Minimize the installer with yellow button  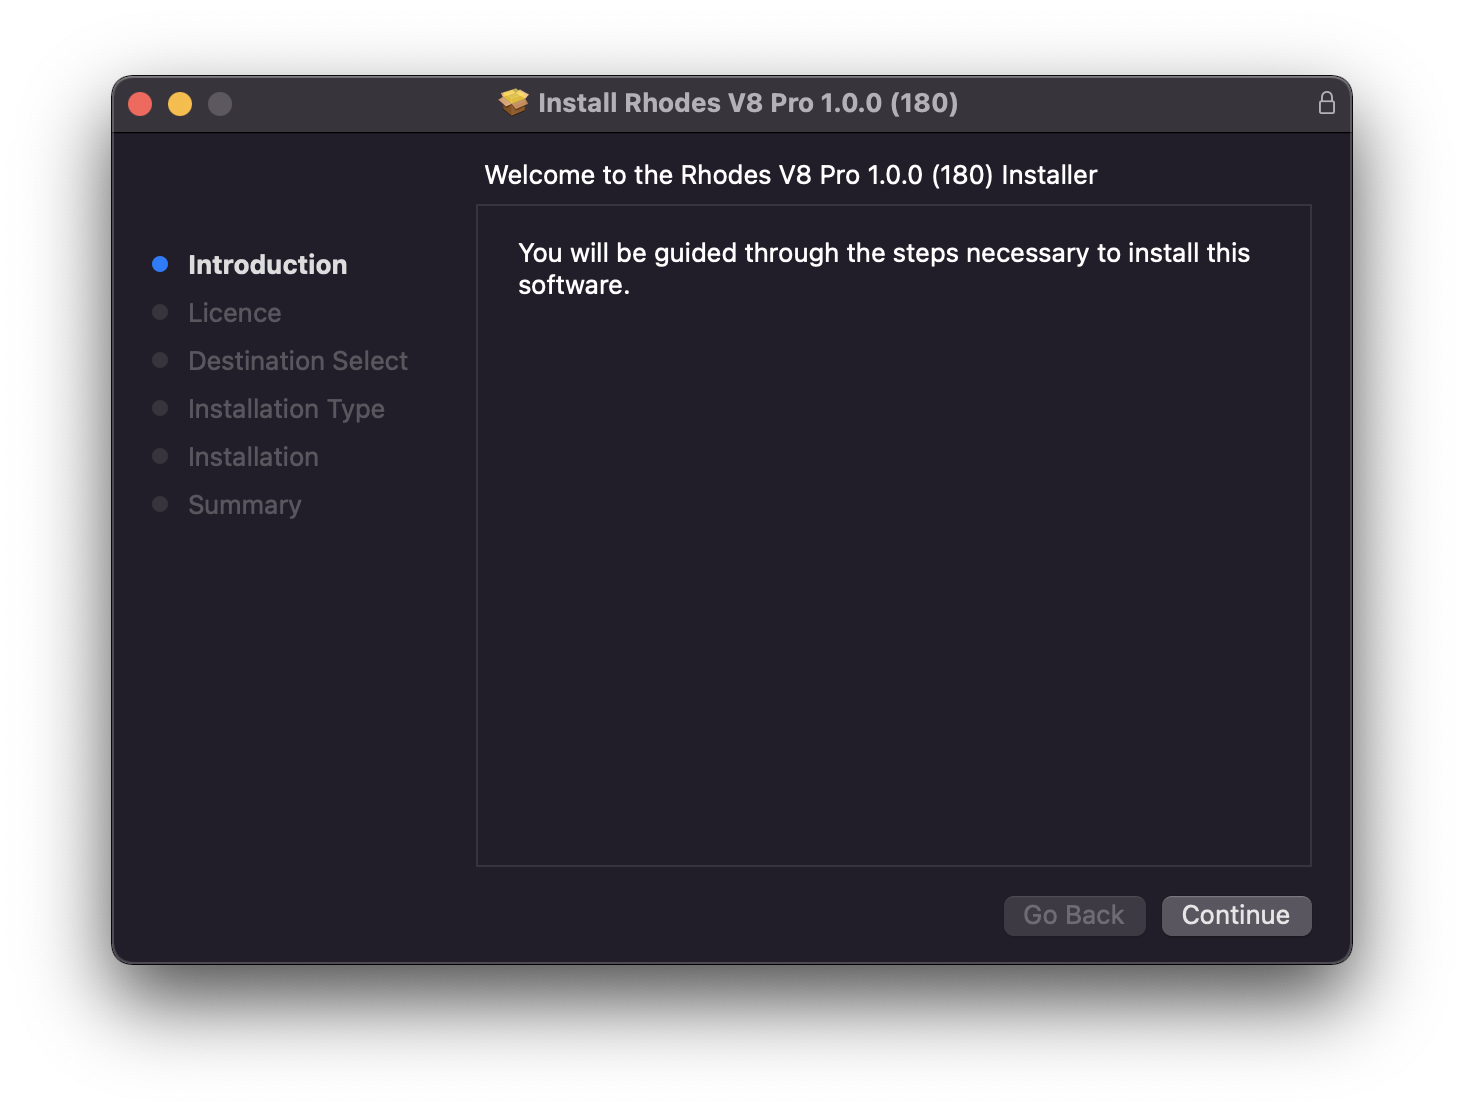point(180,104)
